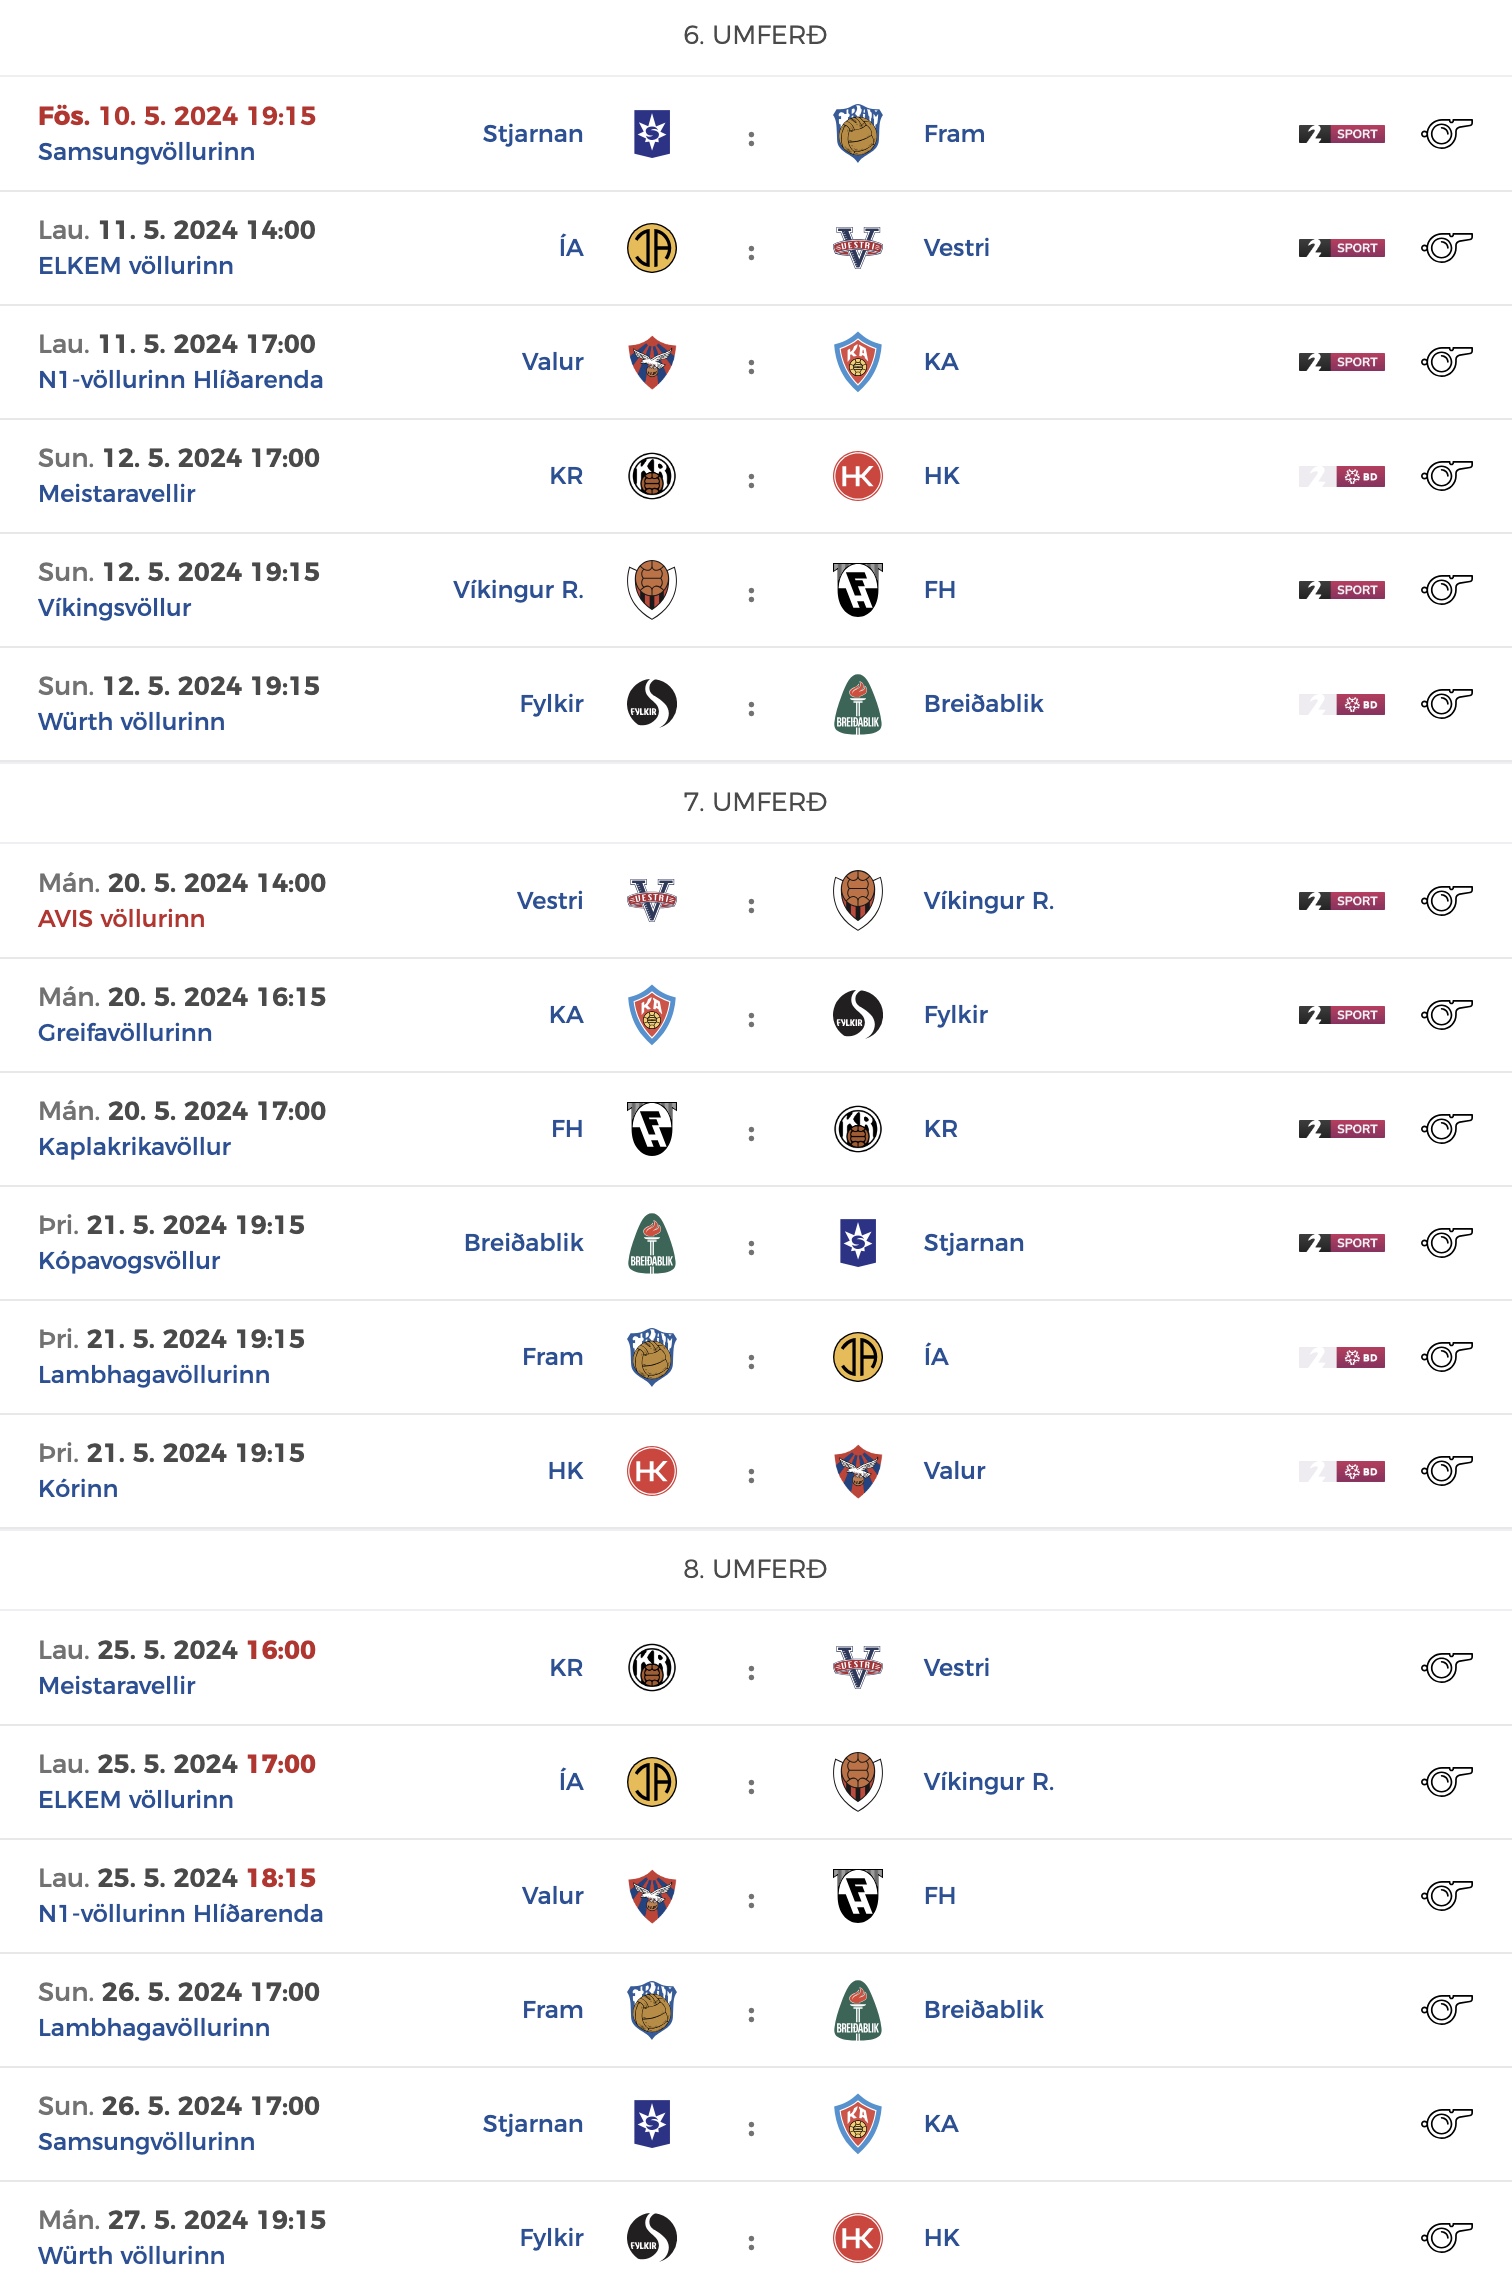This screenshot has width=1512, height=2290.
Task: Open the Greifavöllurinn venue link
Action: 125,1033
